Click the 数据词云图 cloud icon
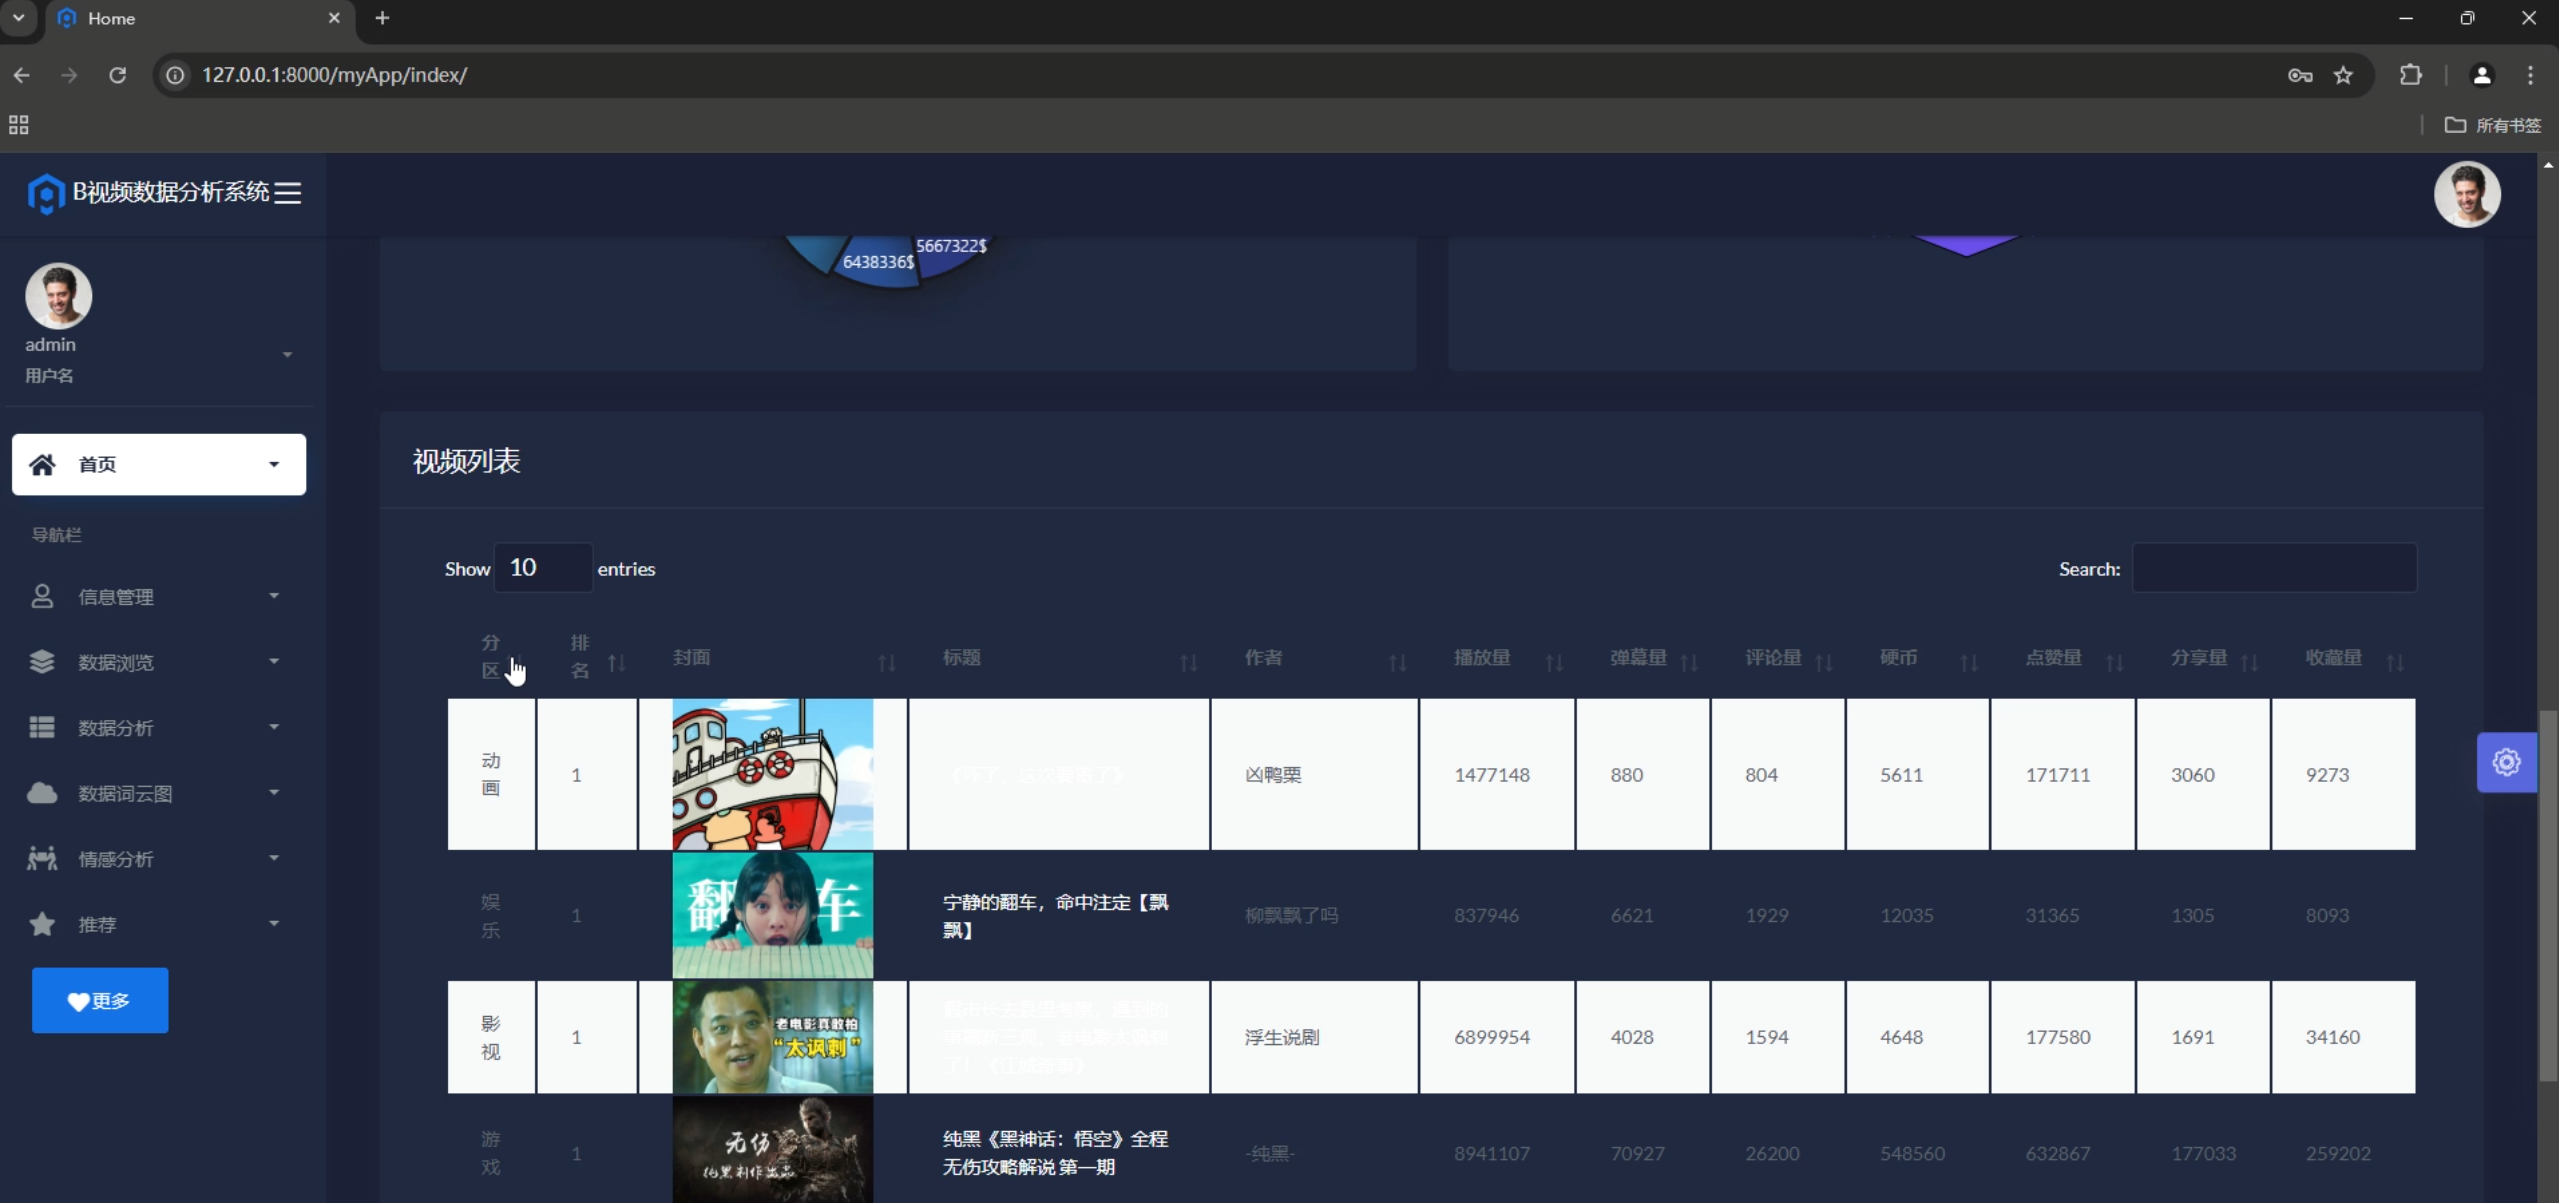The image size is (2559, 1203). [x=42, y=793]
